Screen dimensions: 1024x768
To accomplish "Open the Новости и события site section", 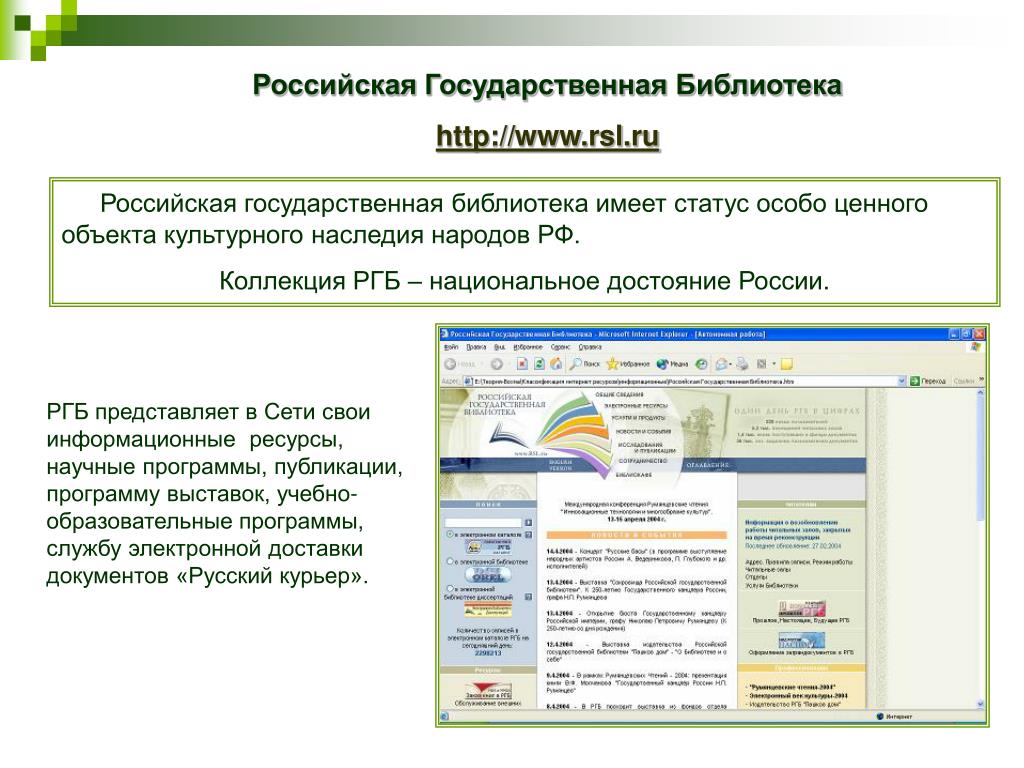I will pos(643,432).
